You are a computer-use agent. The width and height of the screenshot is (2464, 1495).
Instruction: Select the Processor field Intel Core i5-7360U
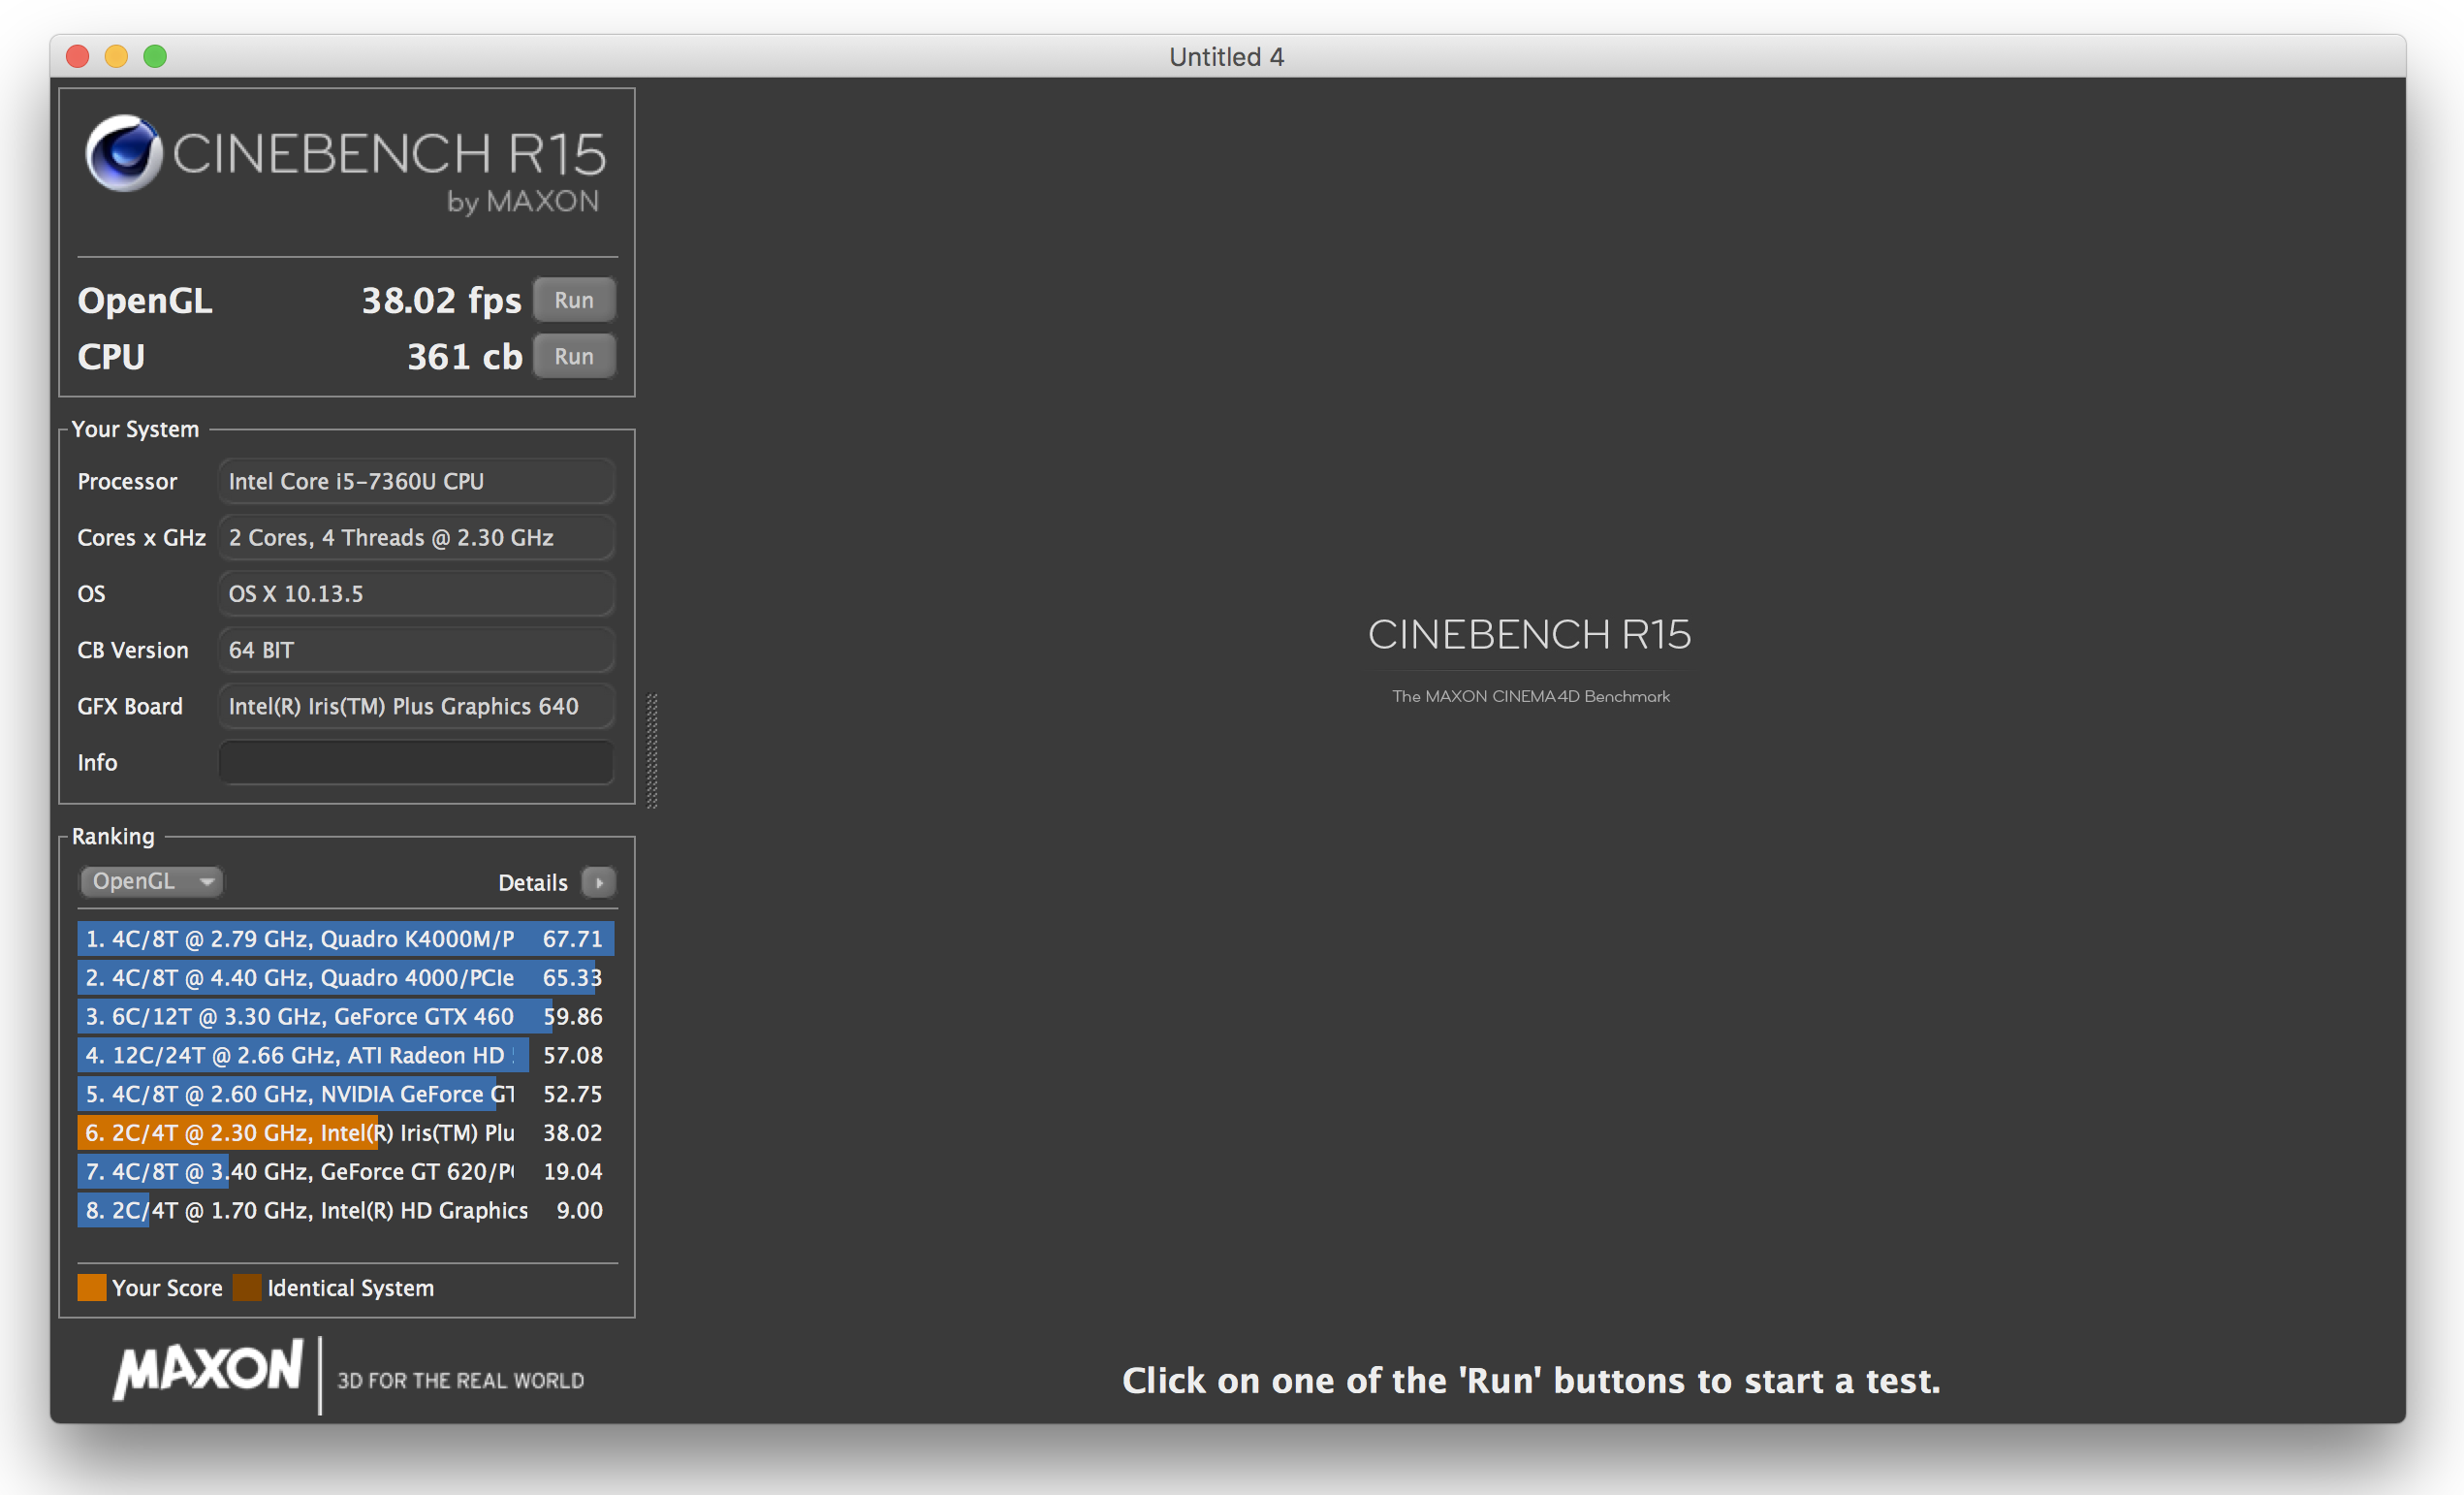pos(416,481)
